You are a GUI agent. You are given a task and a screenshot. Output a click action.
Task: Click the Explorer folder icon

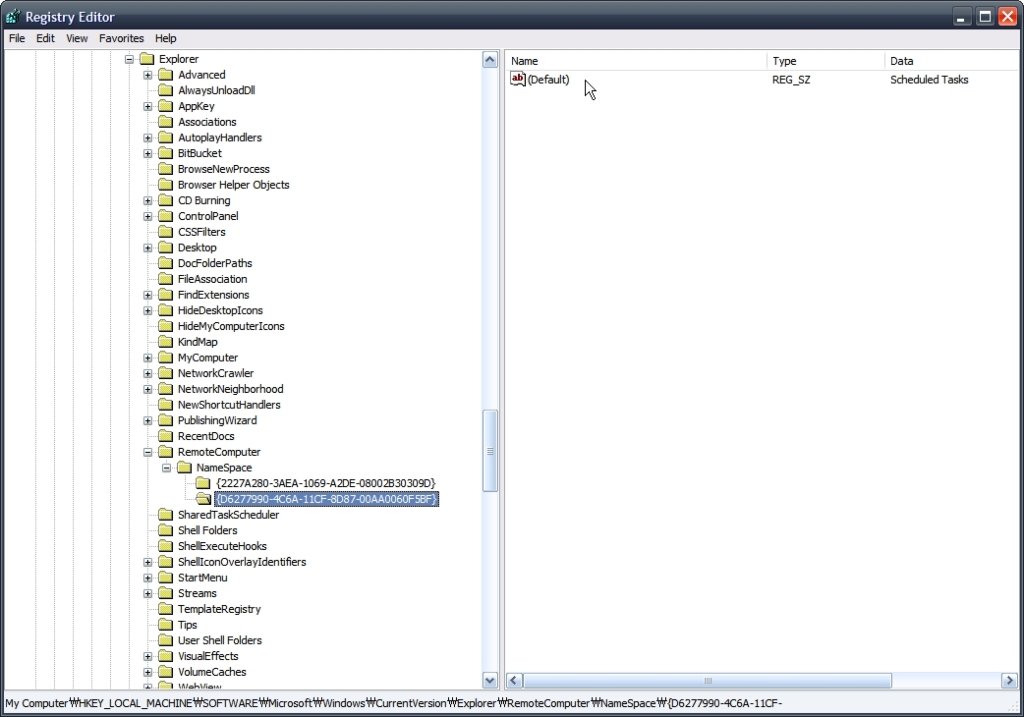point(147,59)
